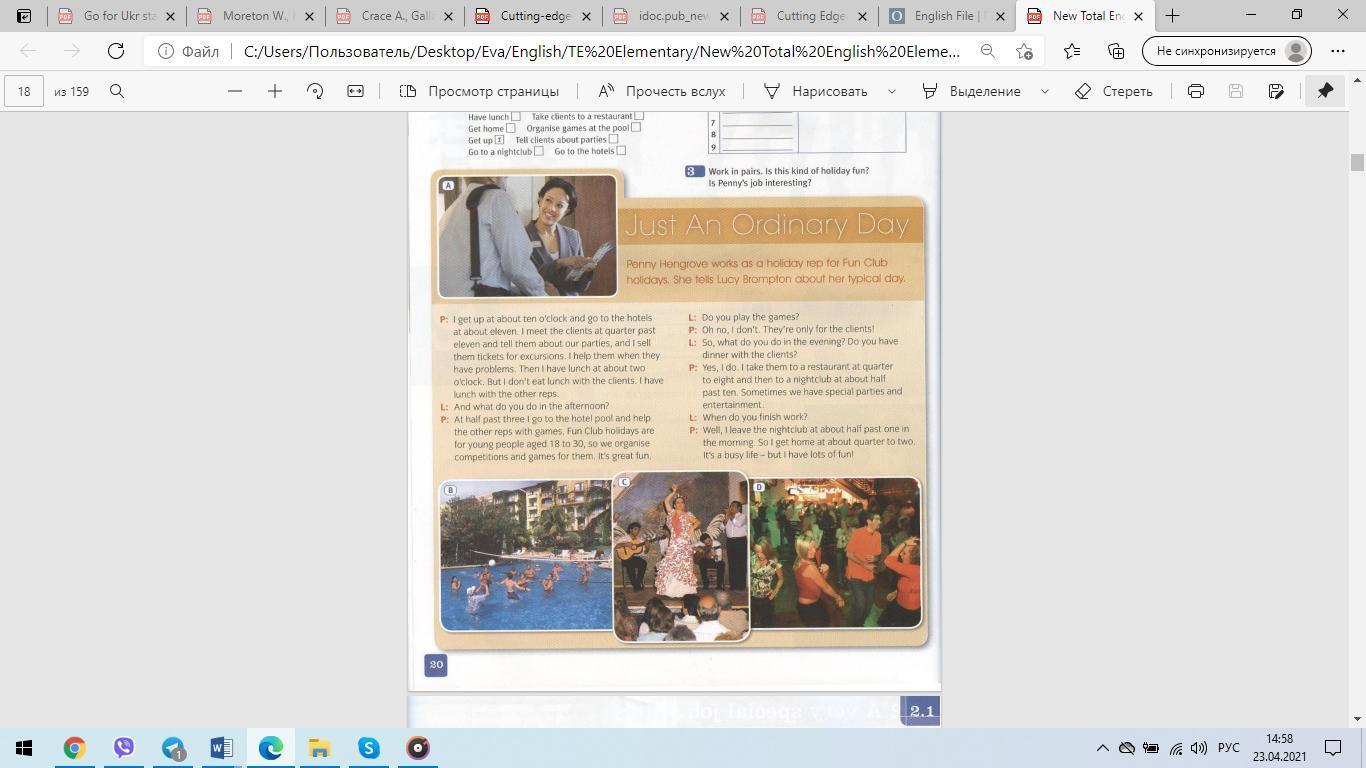Open the tab actions menu icon
Screen dimensions: 1366x768
(x=24, y=16)
